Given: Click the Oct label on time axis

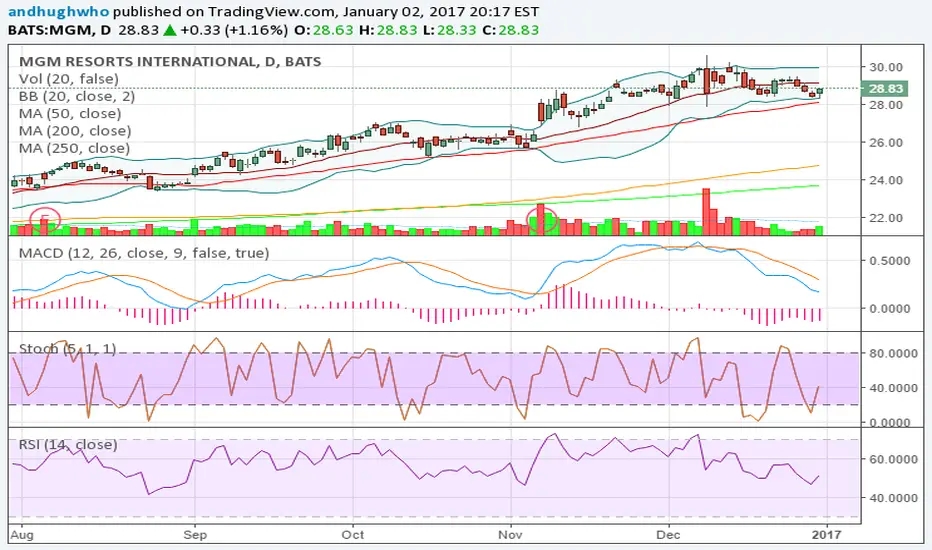Looking at the screenshot, I should 352,535.
